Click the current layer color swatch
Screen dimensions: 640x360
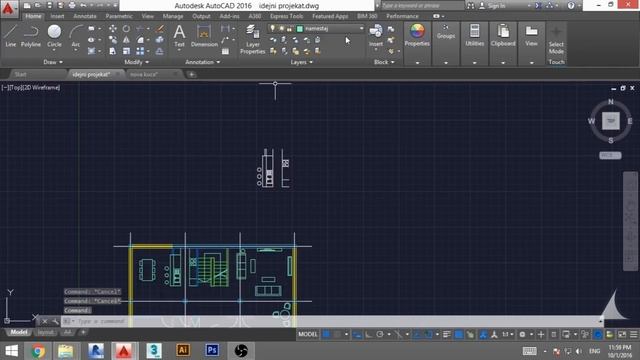coord(300,29)
